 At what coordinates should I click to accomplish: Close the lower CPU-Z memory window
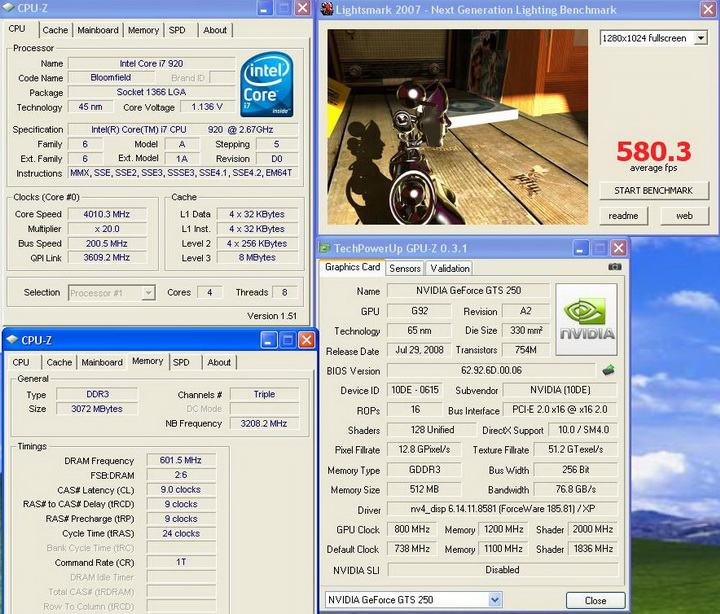pos(306,340)
